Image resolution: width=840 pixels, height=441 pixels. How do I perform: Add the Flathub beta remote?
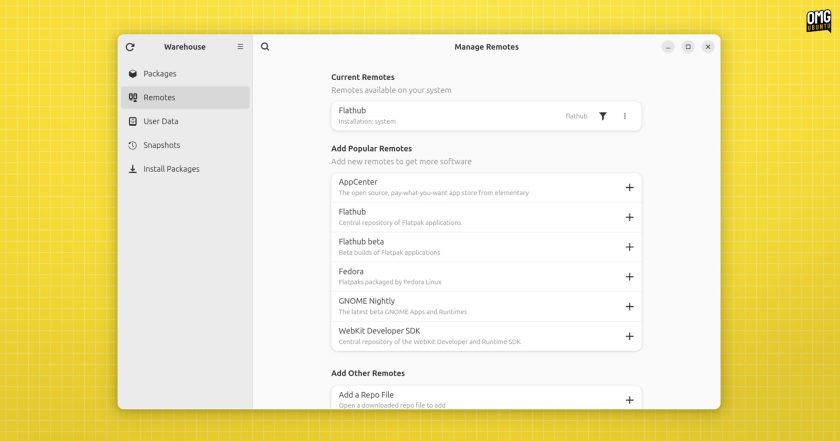point(629,247)
